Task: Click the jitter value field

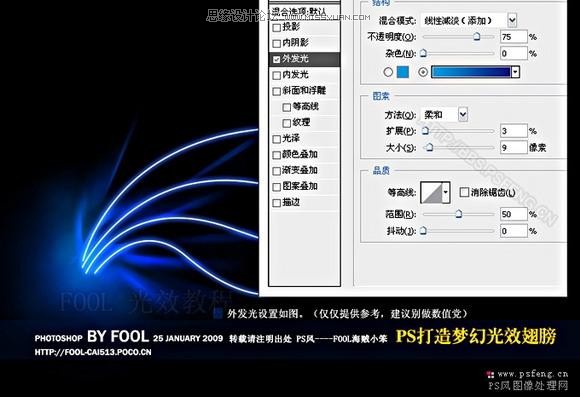Action: (513, 231)
